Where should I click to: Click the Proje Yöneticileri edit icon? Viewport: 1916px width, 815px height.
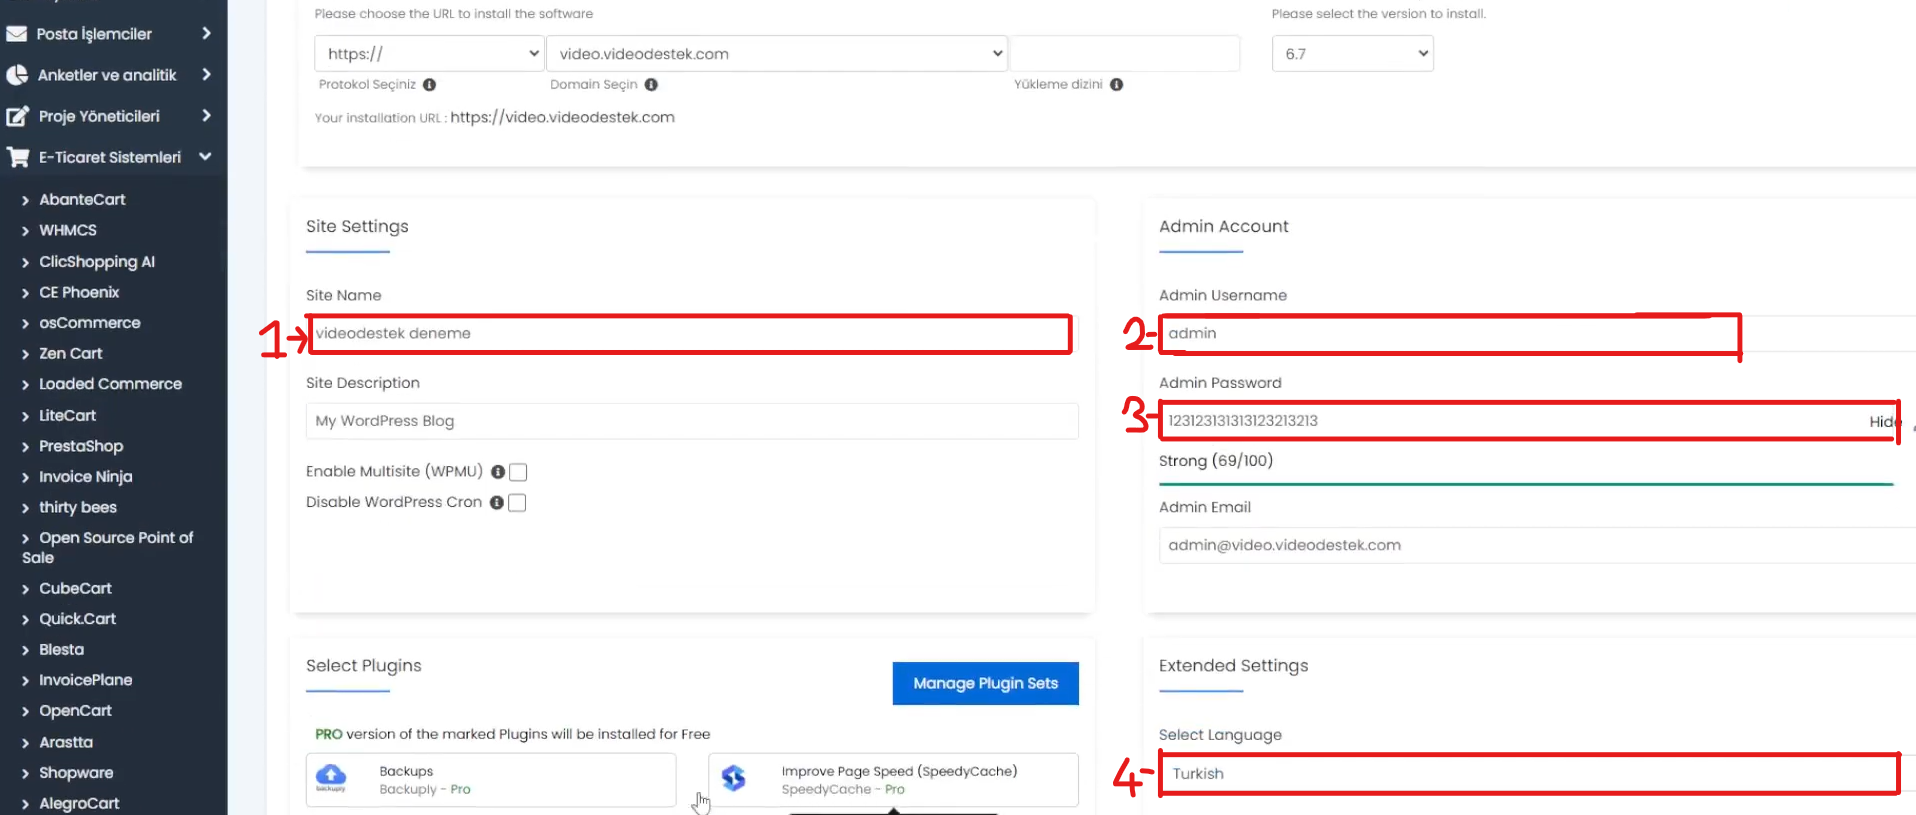pyautogui.click(x=16, y=116)
